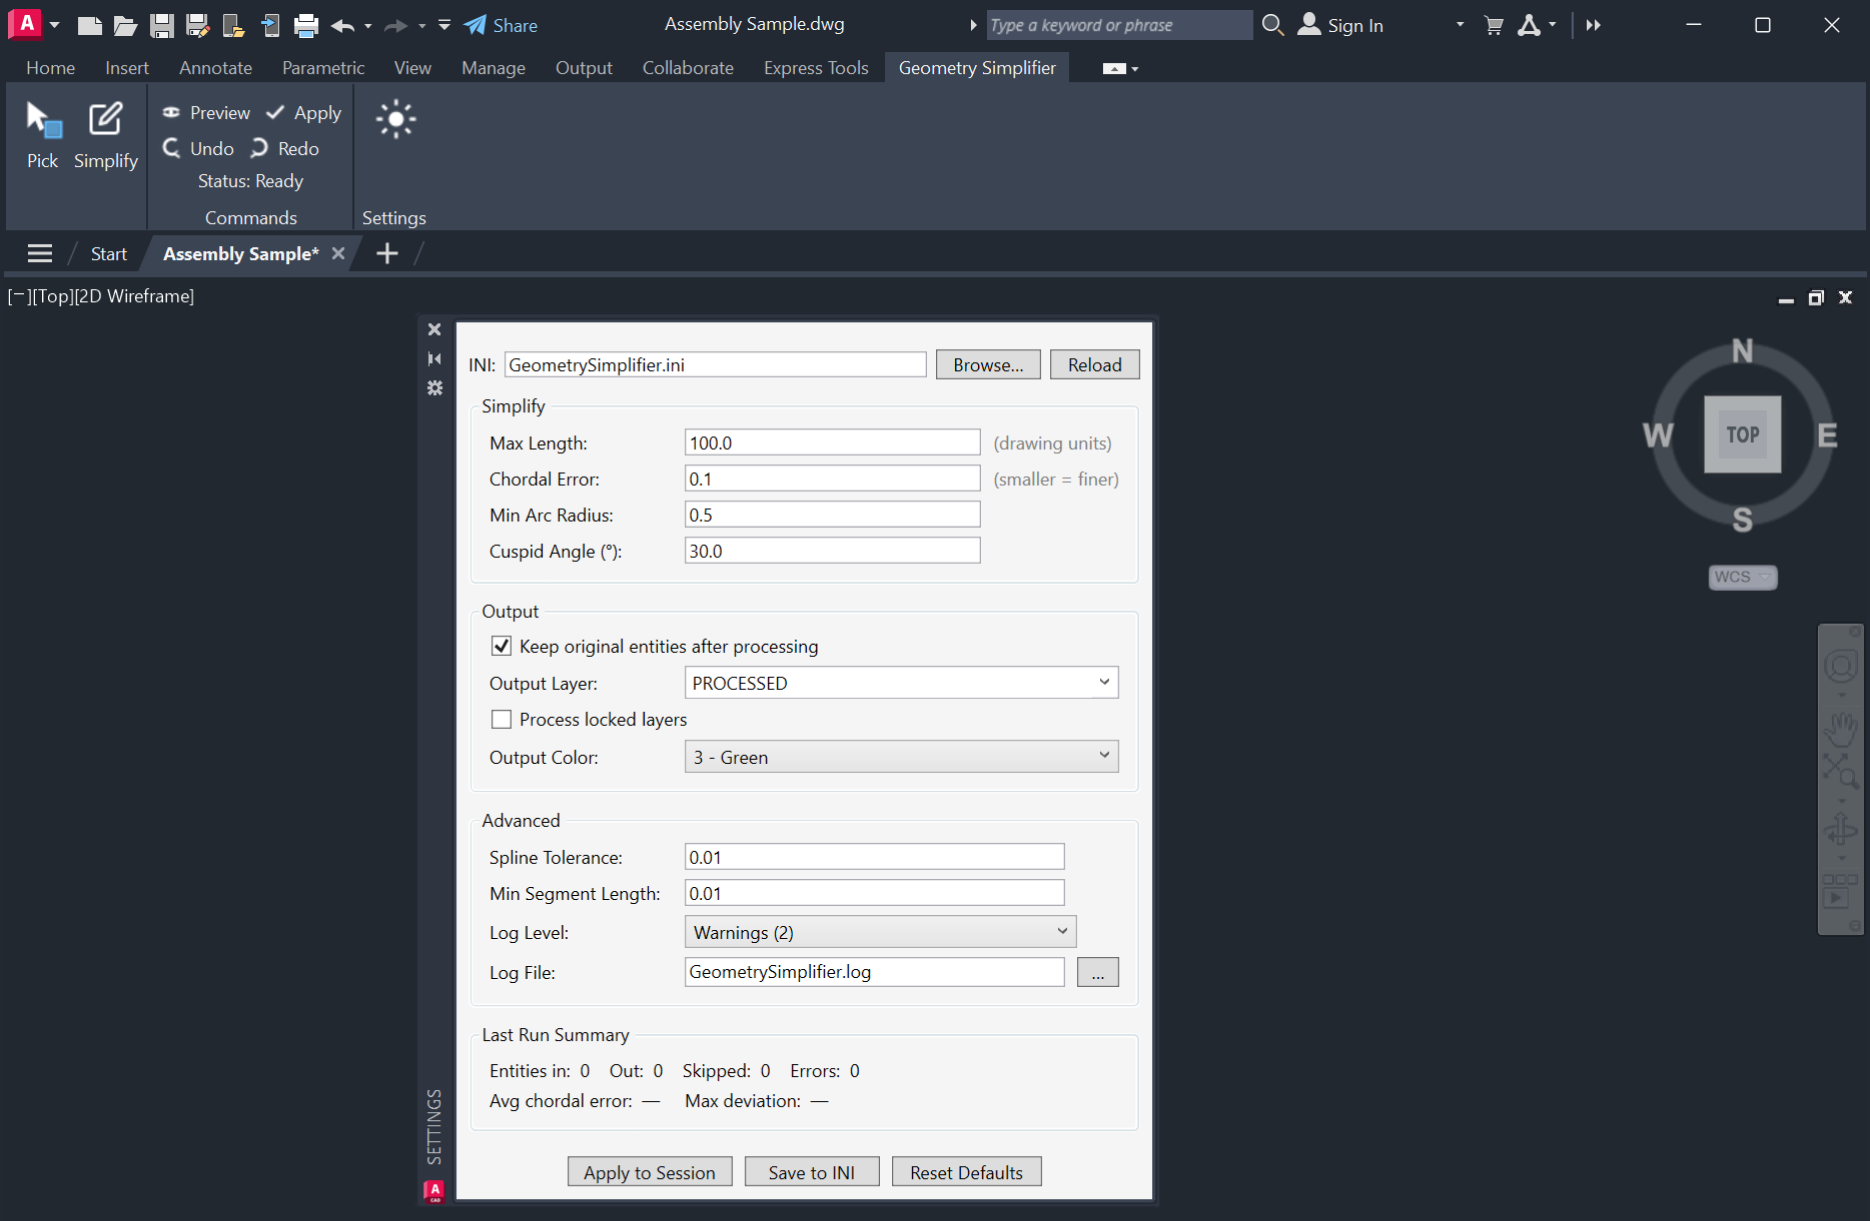Open the Autodesk App Store cart

point(1494,25)
